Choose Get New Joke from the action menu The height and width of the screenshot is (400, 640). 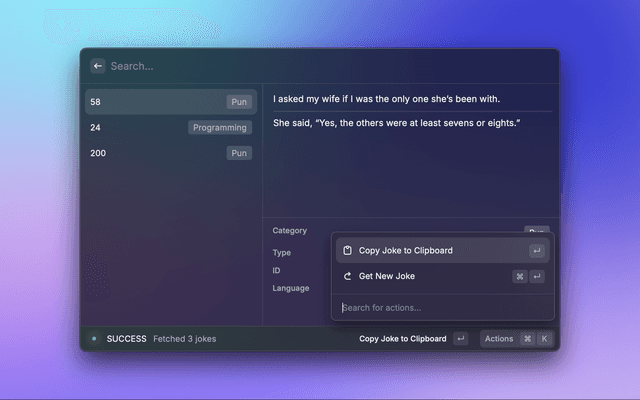pyautogui.click(x=387, y=276)
